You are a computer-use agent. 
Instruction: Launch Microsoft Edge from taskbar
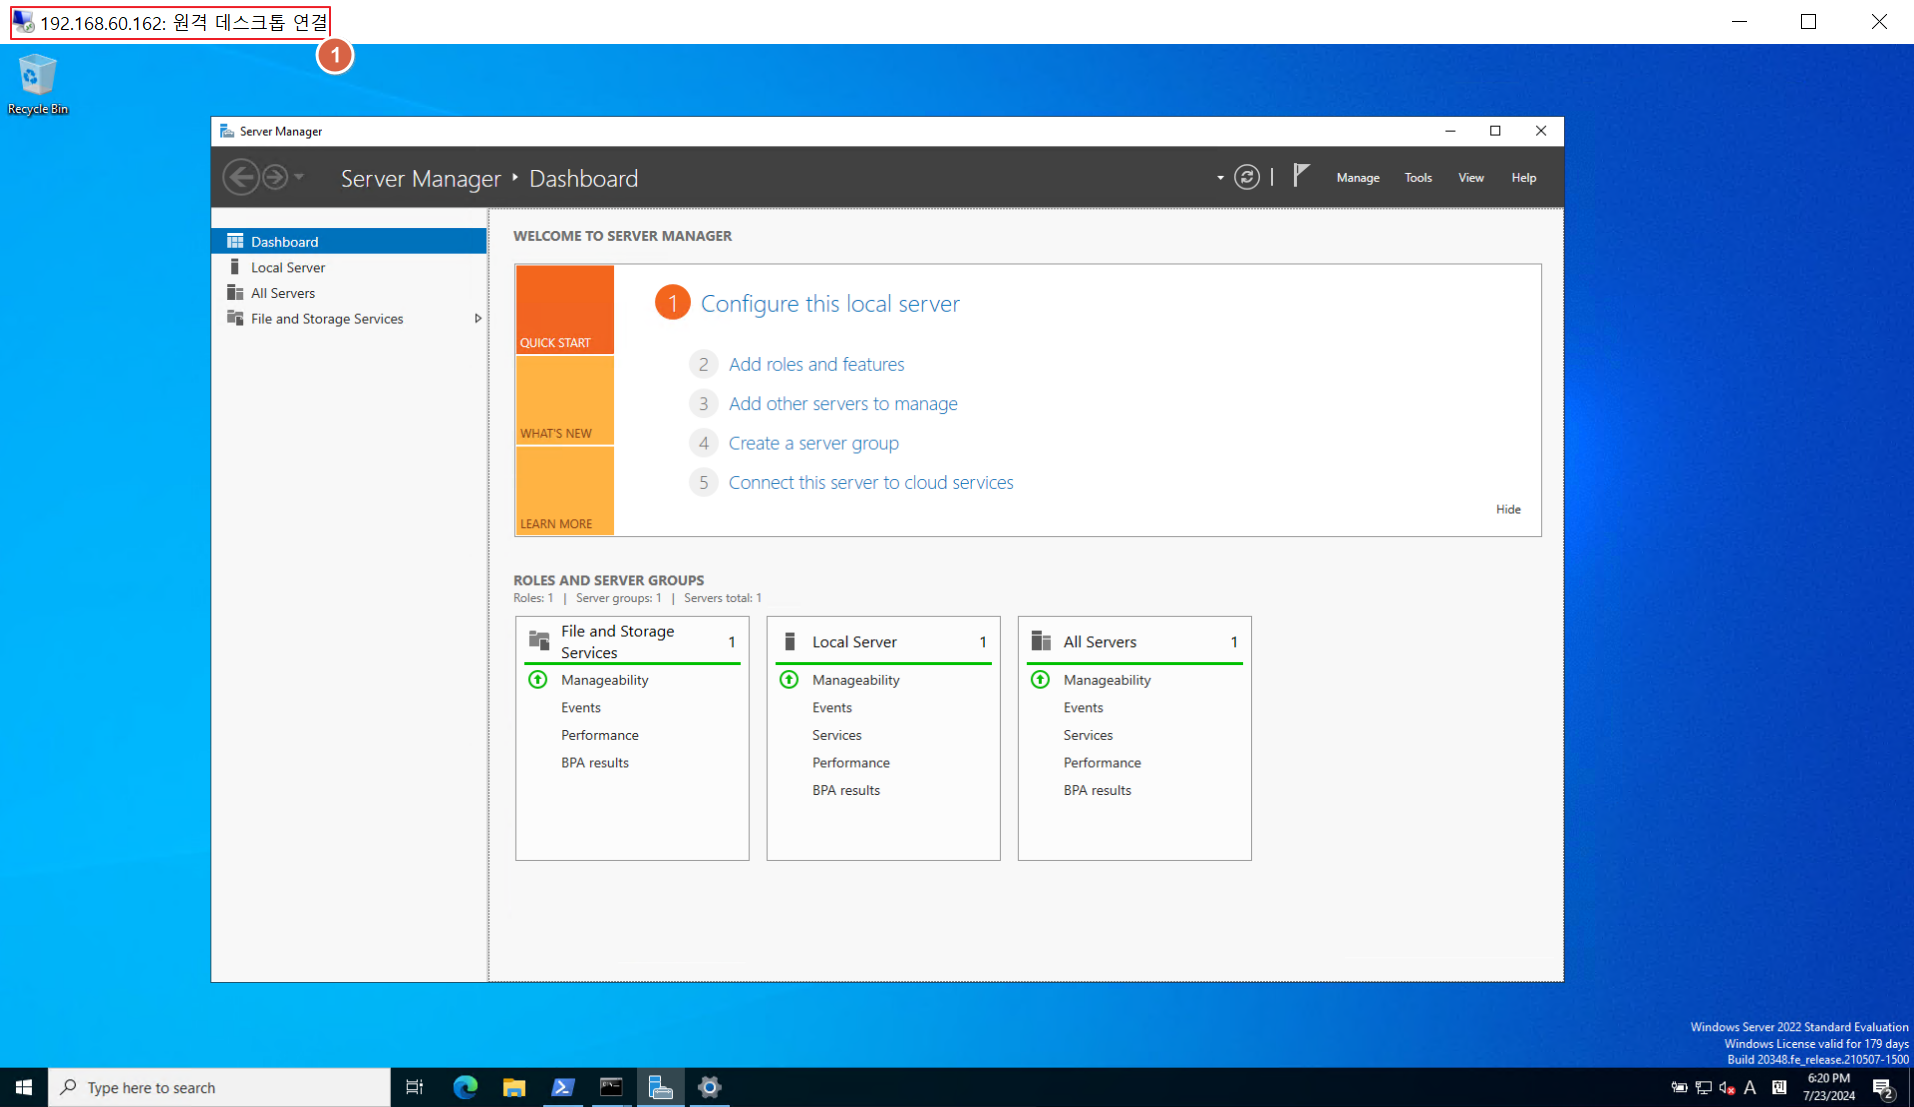point(465,1087)
